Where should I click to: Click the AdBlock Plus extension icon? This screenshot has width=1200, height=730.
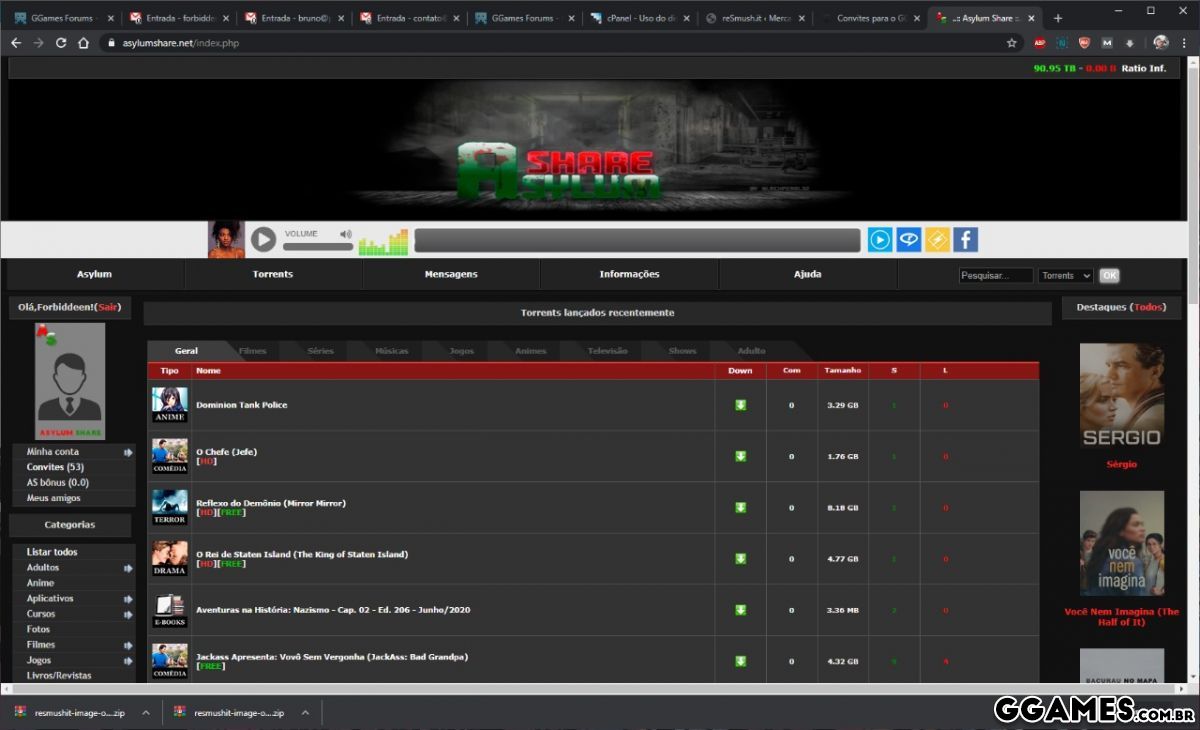click(1039, 43)
